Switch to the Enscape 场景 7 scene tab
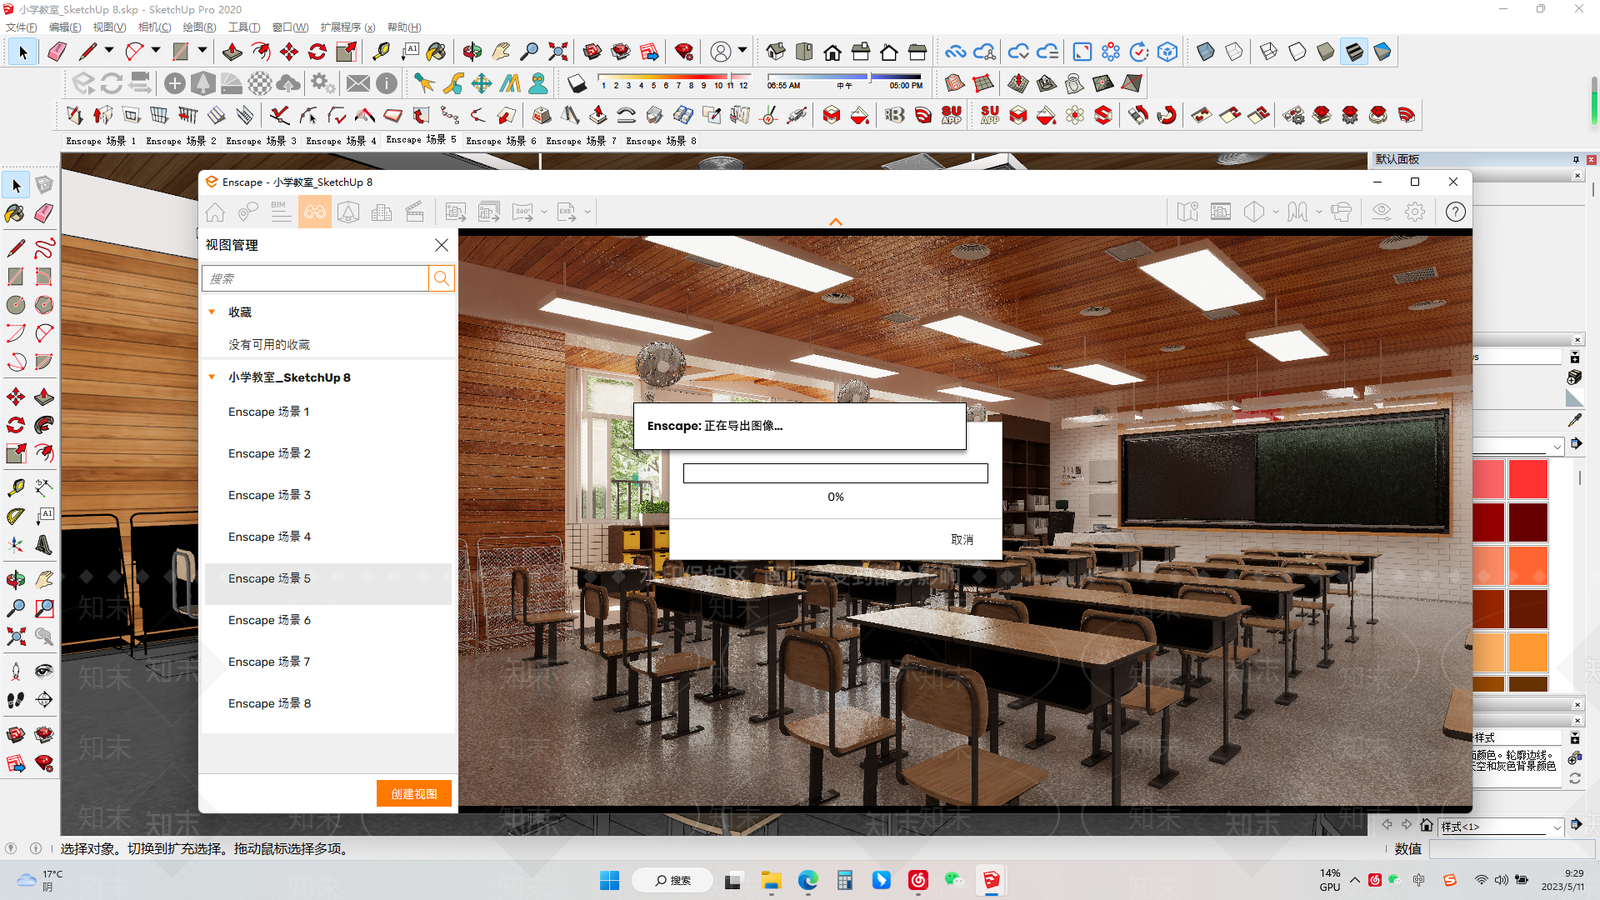The width and height of the screenshot is (1600, 900). point(581,141)
